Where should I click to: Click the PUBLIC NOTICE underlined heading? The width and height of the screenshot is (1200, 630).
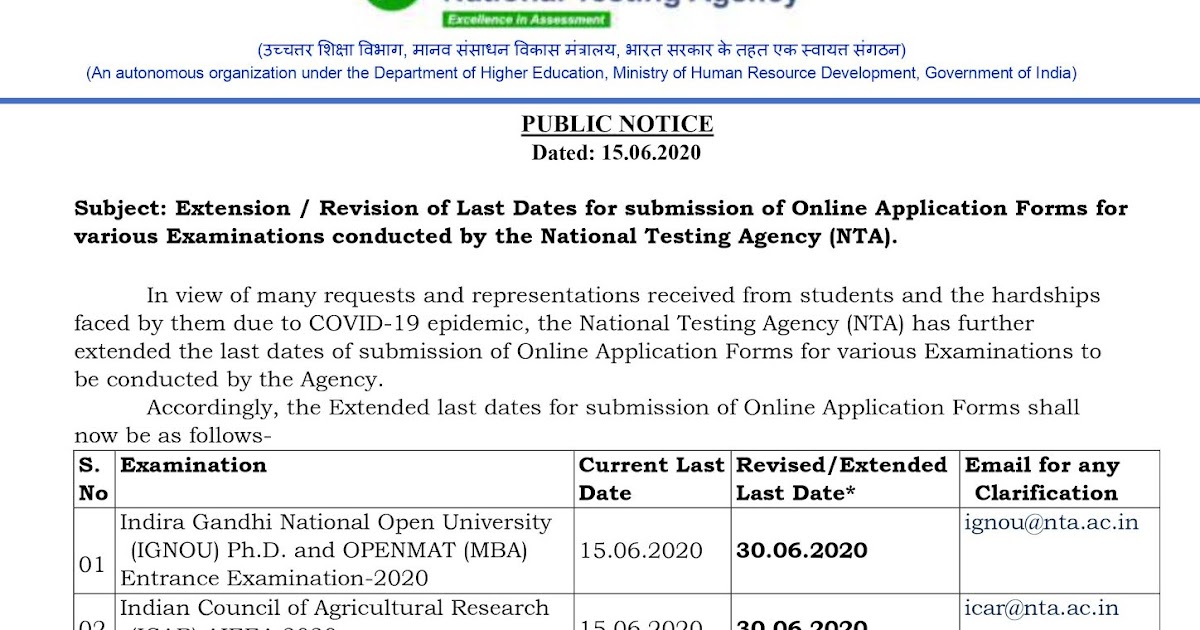[617, 124]
